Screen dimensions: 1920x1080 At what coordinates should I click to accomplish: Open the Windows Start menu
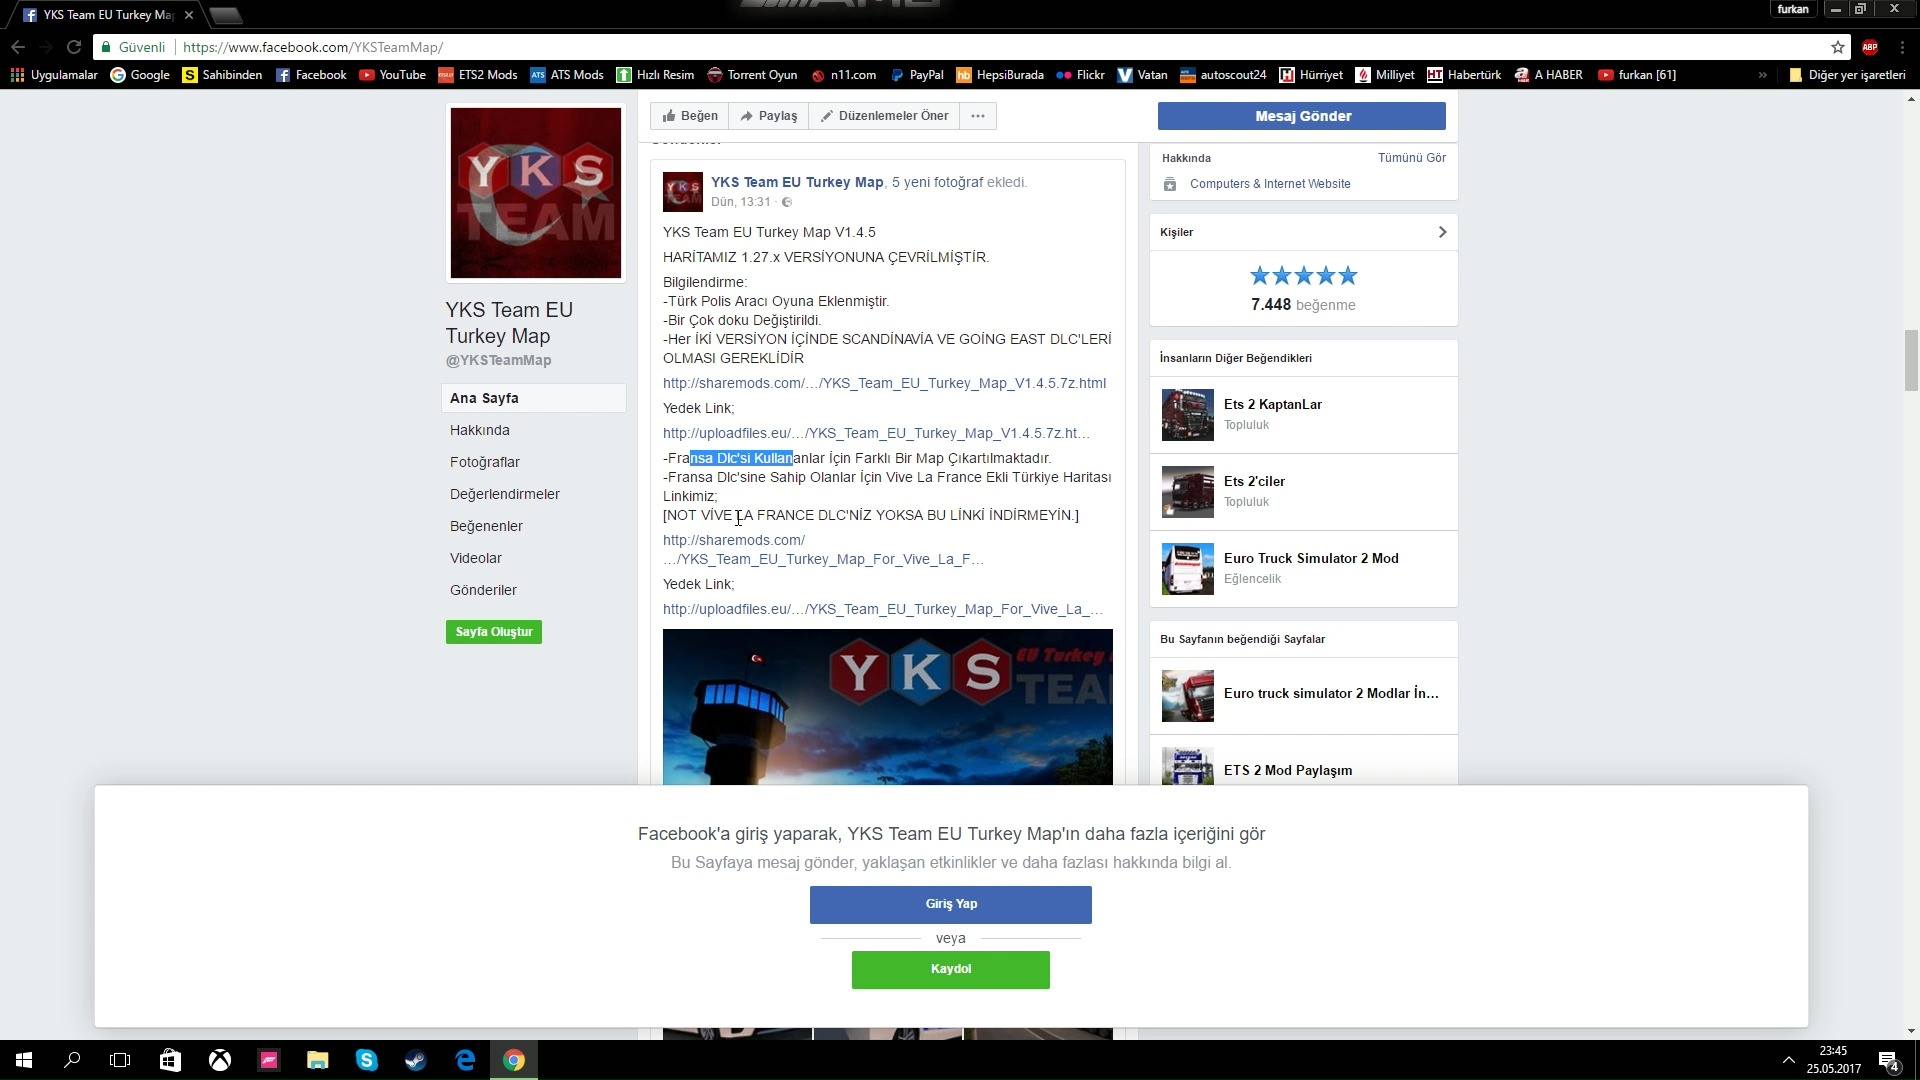(24, 1060)
